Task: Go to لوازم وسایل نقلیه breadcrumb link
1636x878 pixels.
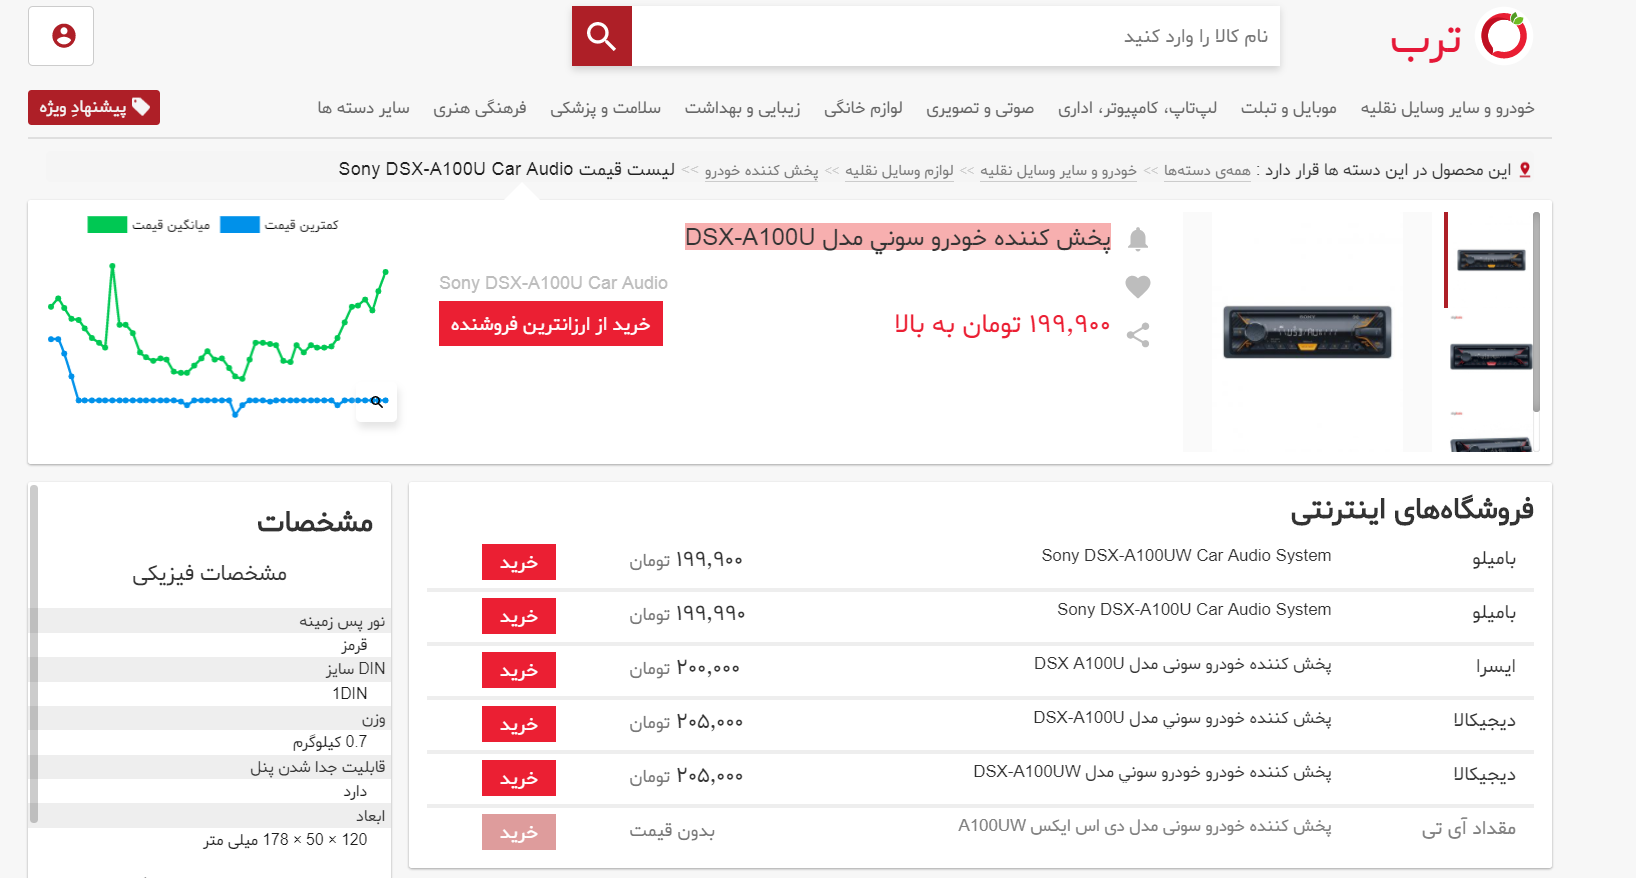Action: (x=899, y=171)
